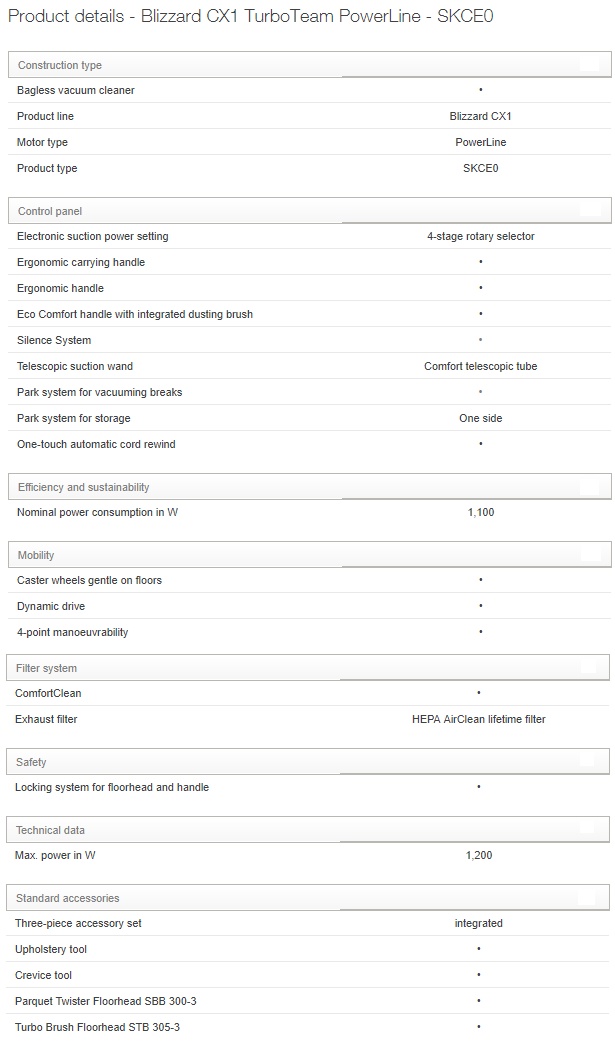This screenshot has width=615, height=1051.
Task: Click the white square in Construction type header
Action: click(589, 65)
